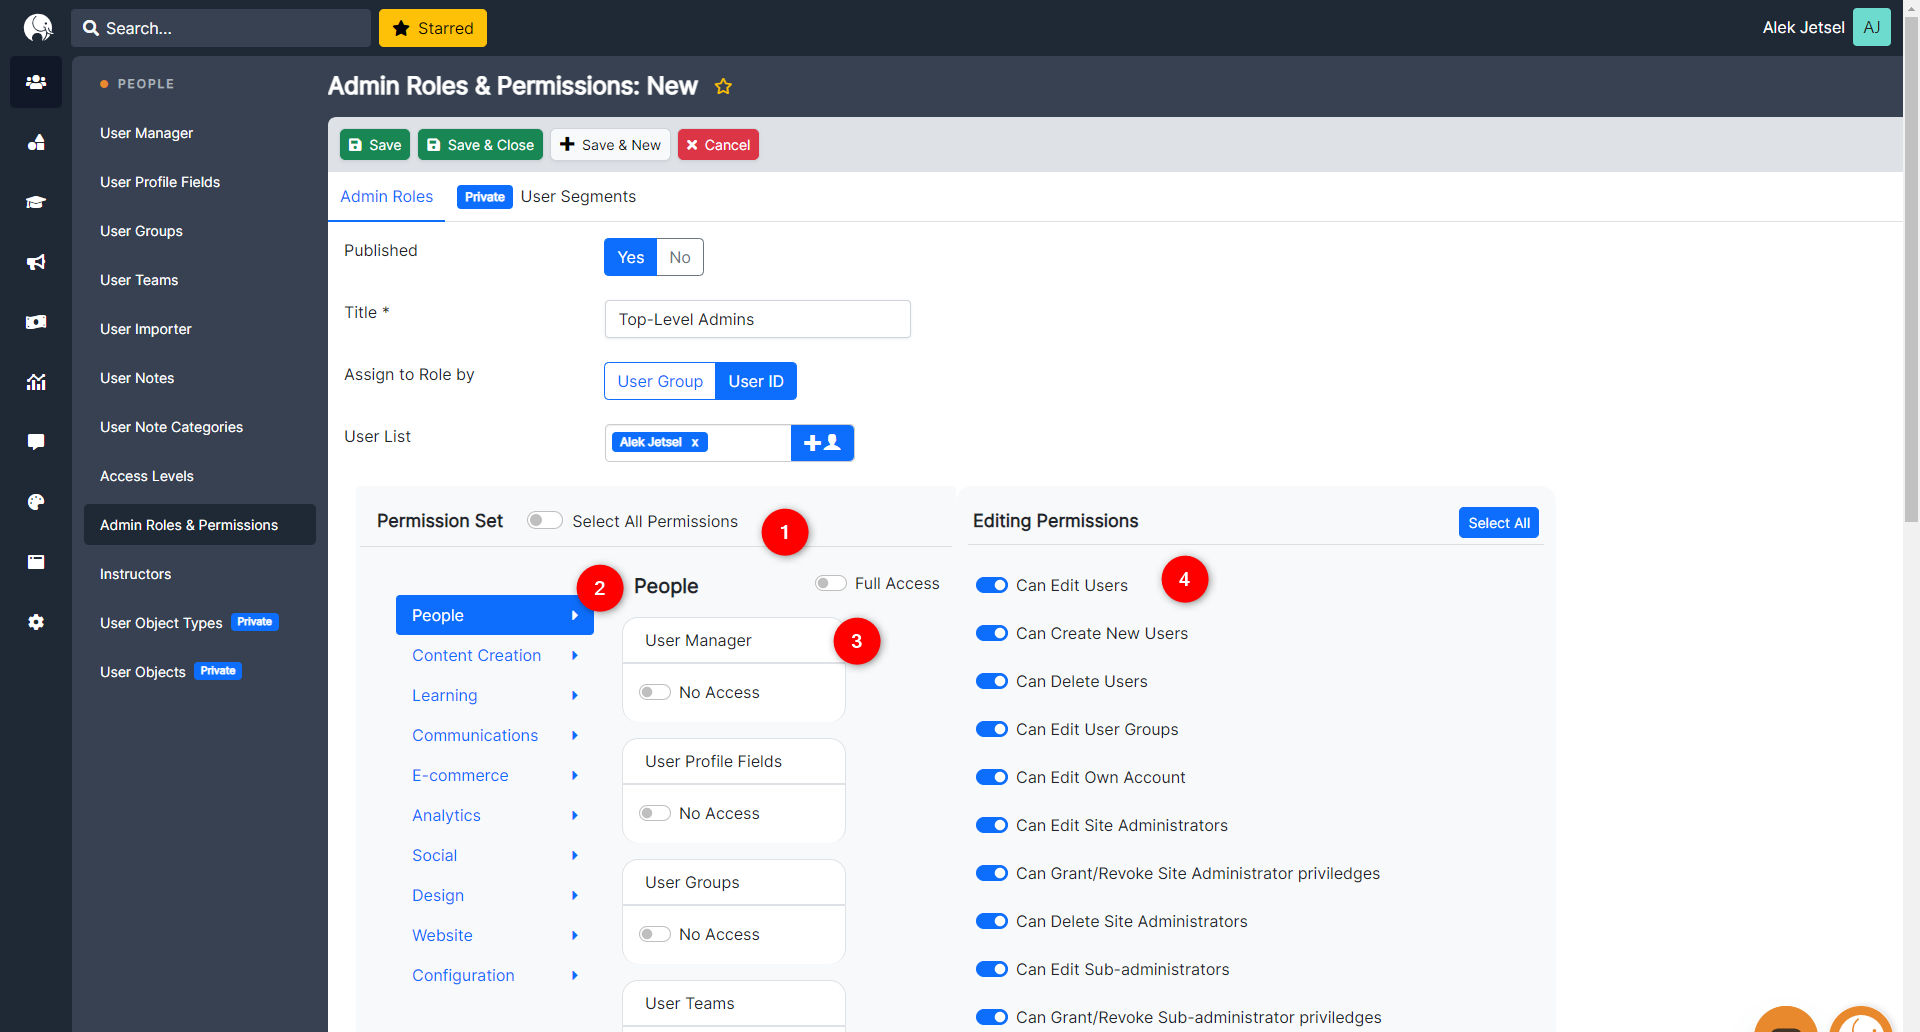Open the People section in the sidebar

coord(35,82)
